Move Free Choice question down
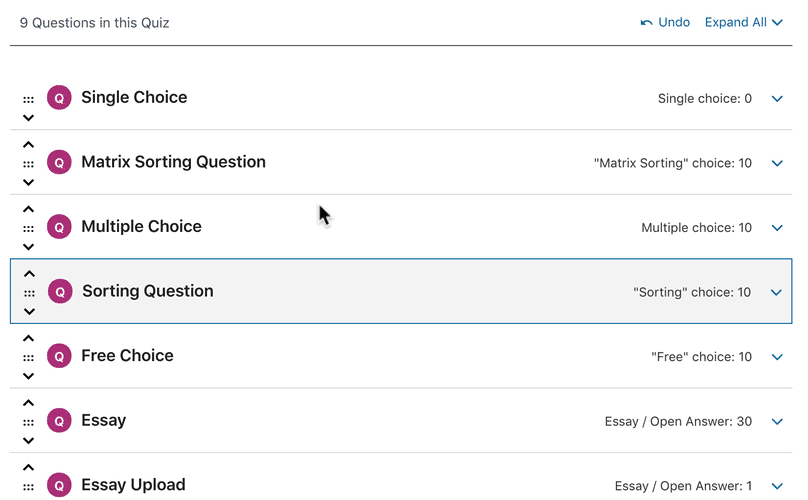Viewport: 808px width, 500px height. (x=28, y=376)
